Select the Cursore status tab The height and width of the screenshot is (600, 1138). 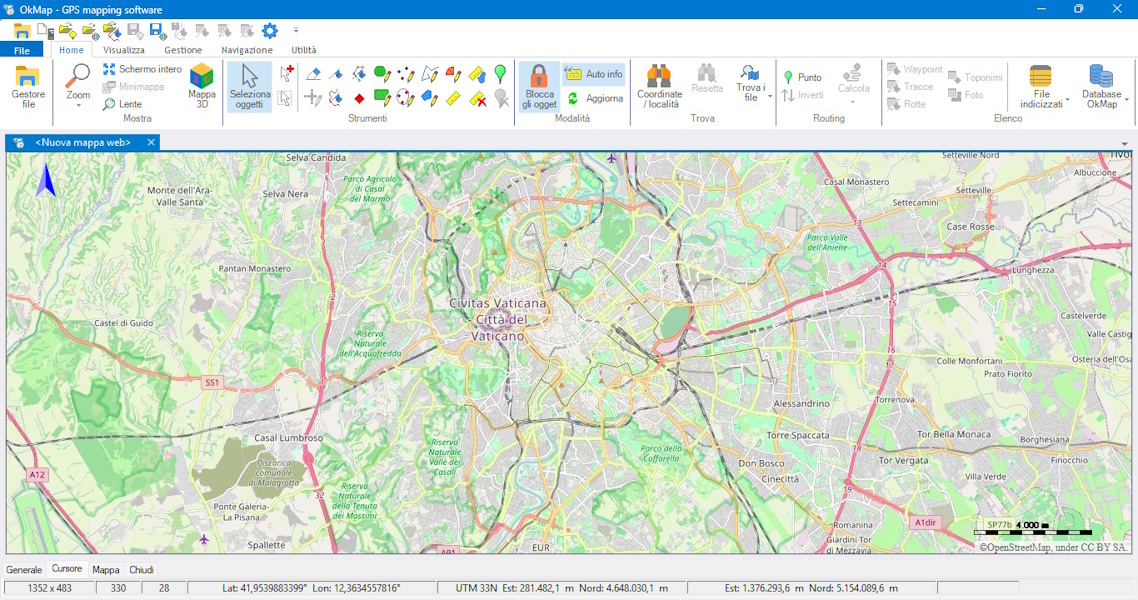[x=67, y=569]
